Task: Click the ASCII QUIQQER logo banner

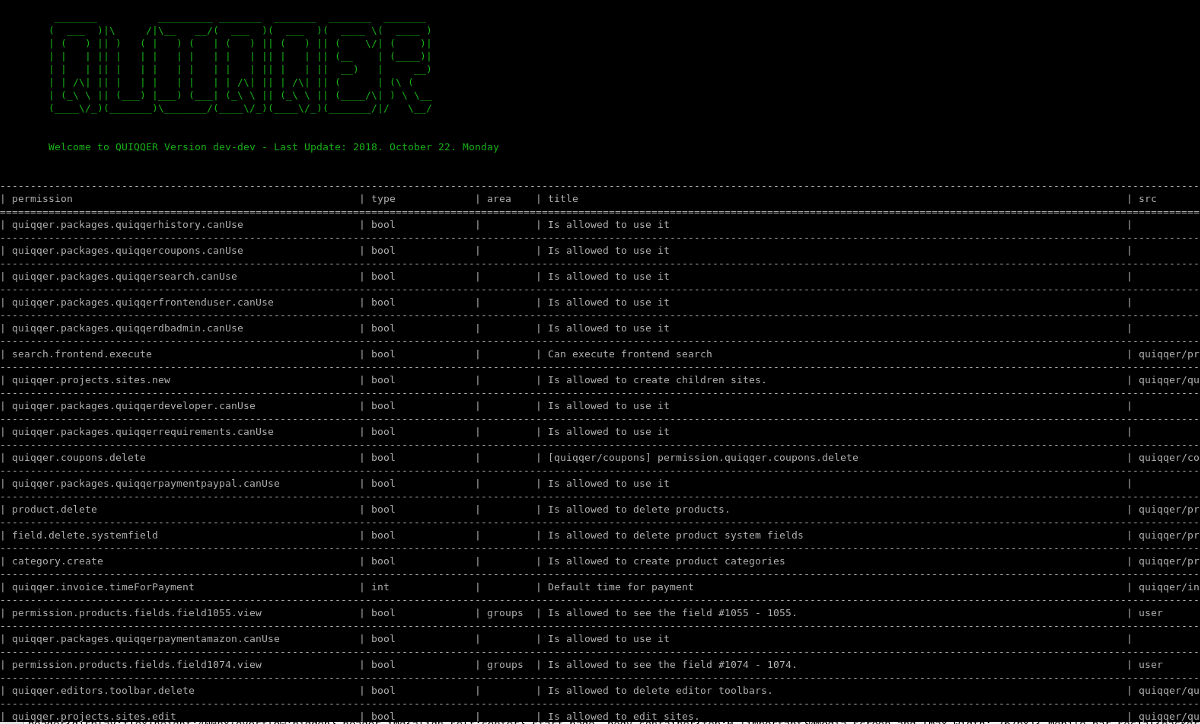Action: [x=240, y=65]
